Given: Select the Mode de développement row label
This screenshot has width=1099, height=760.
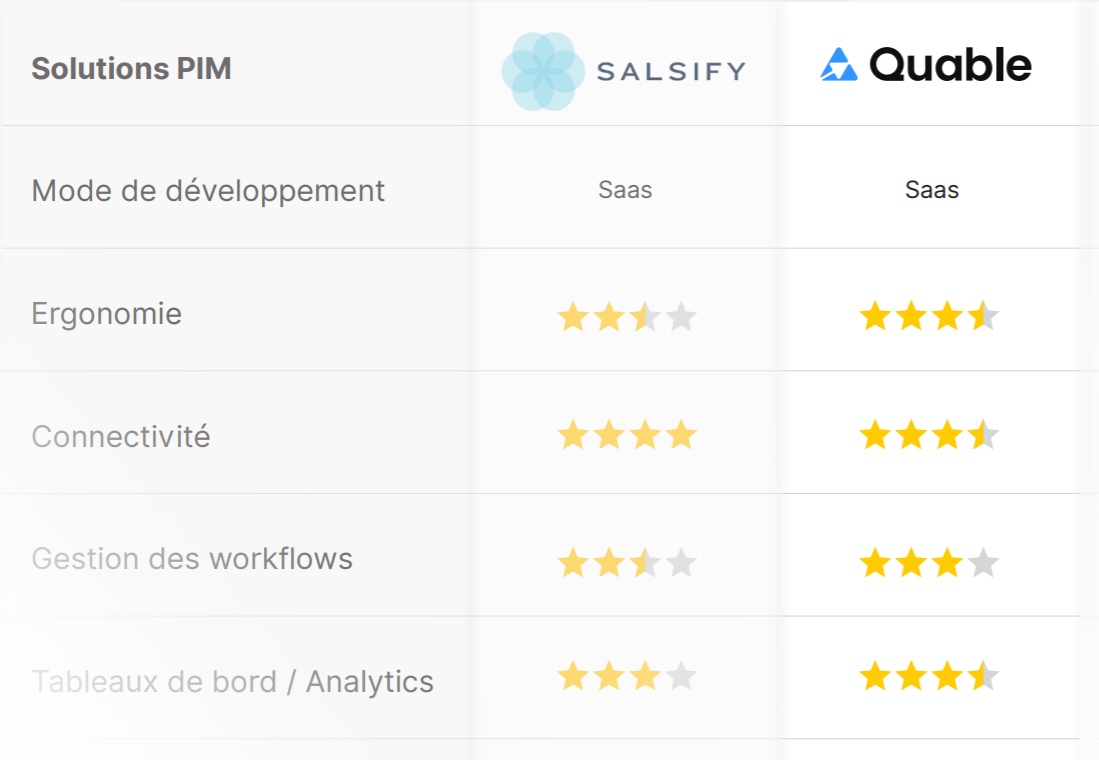Looking at the screenshot, I should 208,191.
